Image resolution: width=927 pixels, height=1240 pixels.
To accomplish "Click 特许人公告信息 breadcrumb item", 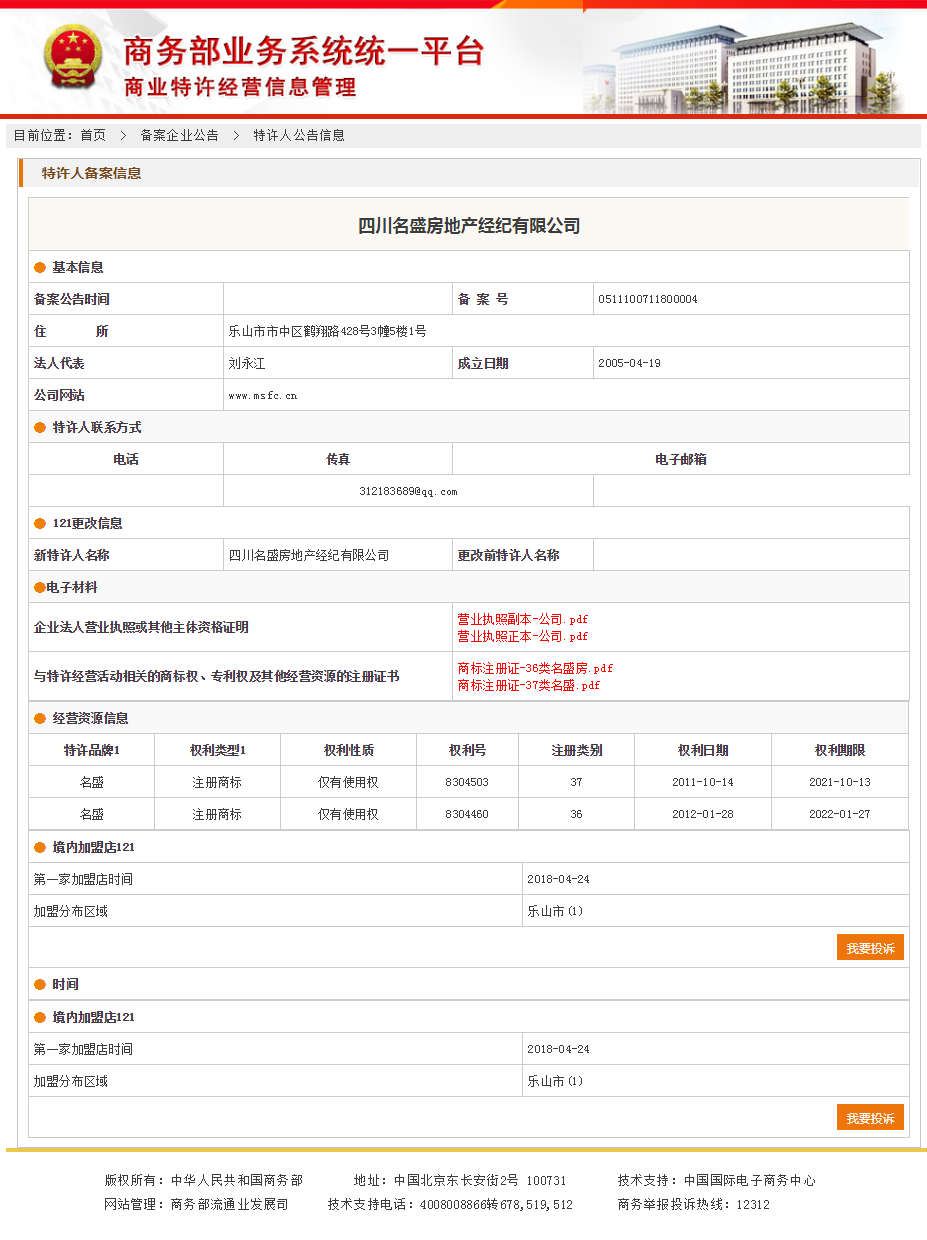I will (x=299, y=135).
